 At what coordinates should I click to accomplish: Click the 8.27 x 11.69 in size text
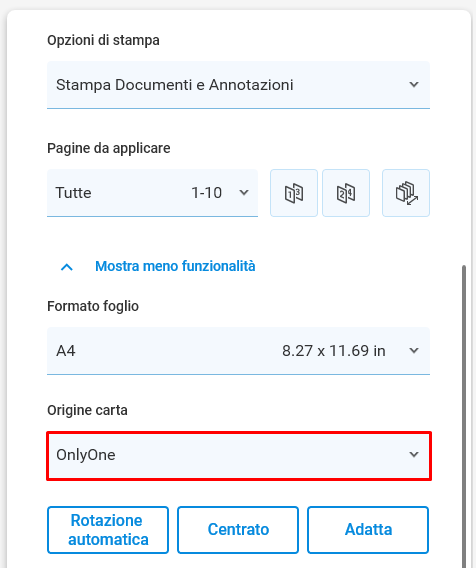click(x=334, y=351)
